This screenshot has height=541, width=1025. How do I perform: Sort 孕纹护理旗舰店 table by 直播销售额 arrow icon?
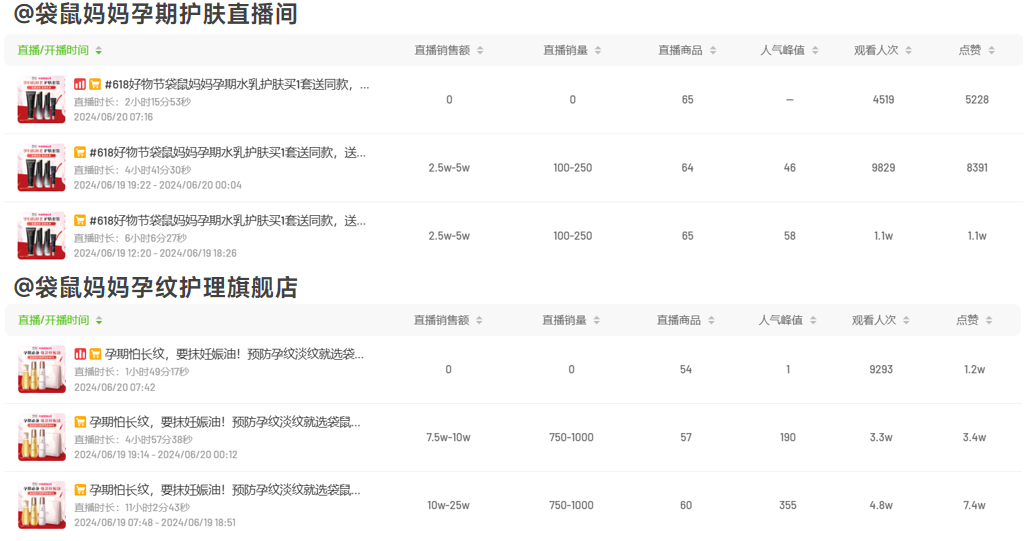point(479,320)
